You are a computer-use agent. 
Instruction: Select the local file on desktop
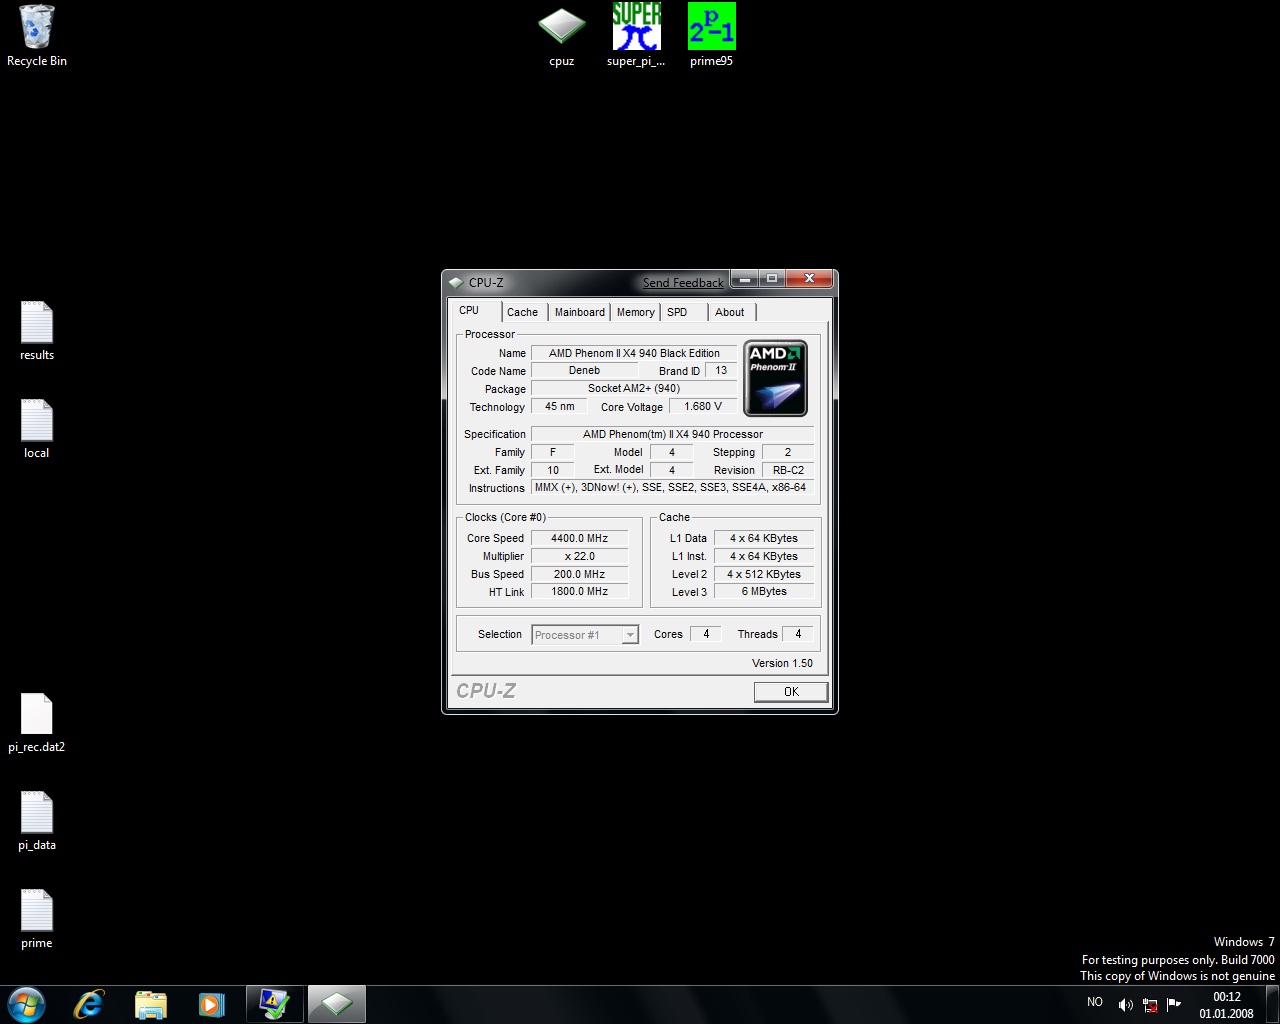(x=37, y=429)
